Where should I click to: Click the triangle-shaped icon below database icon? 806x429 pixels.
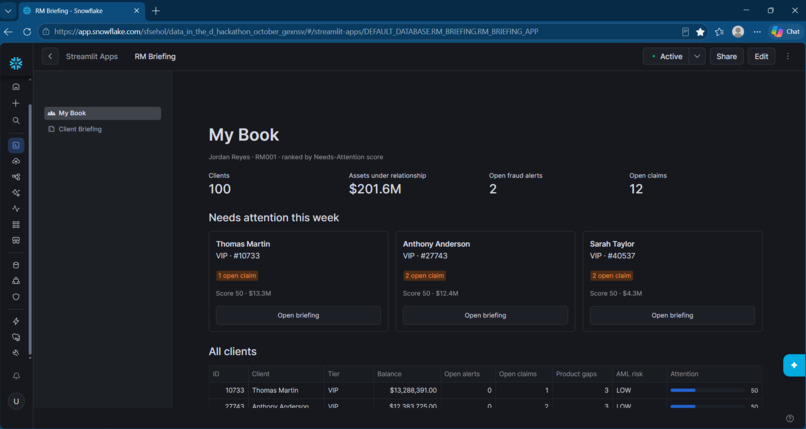pos(16,281)
